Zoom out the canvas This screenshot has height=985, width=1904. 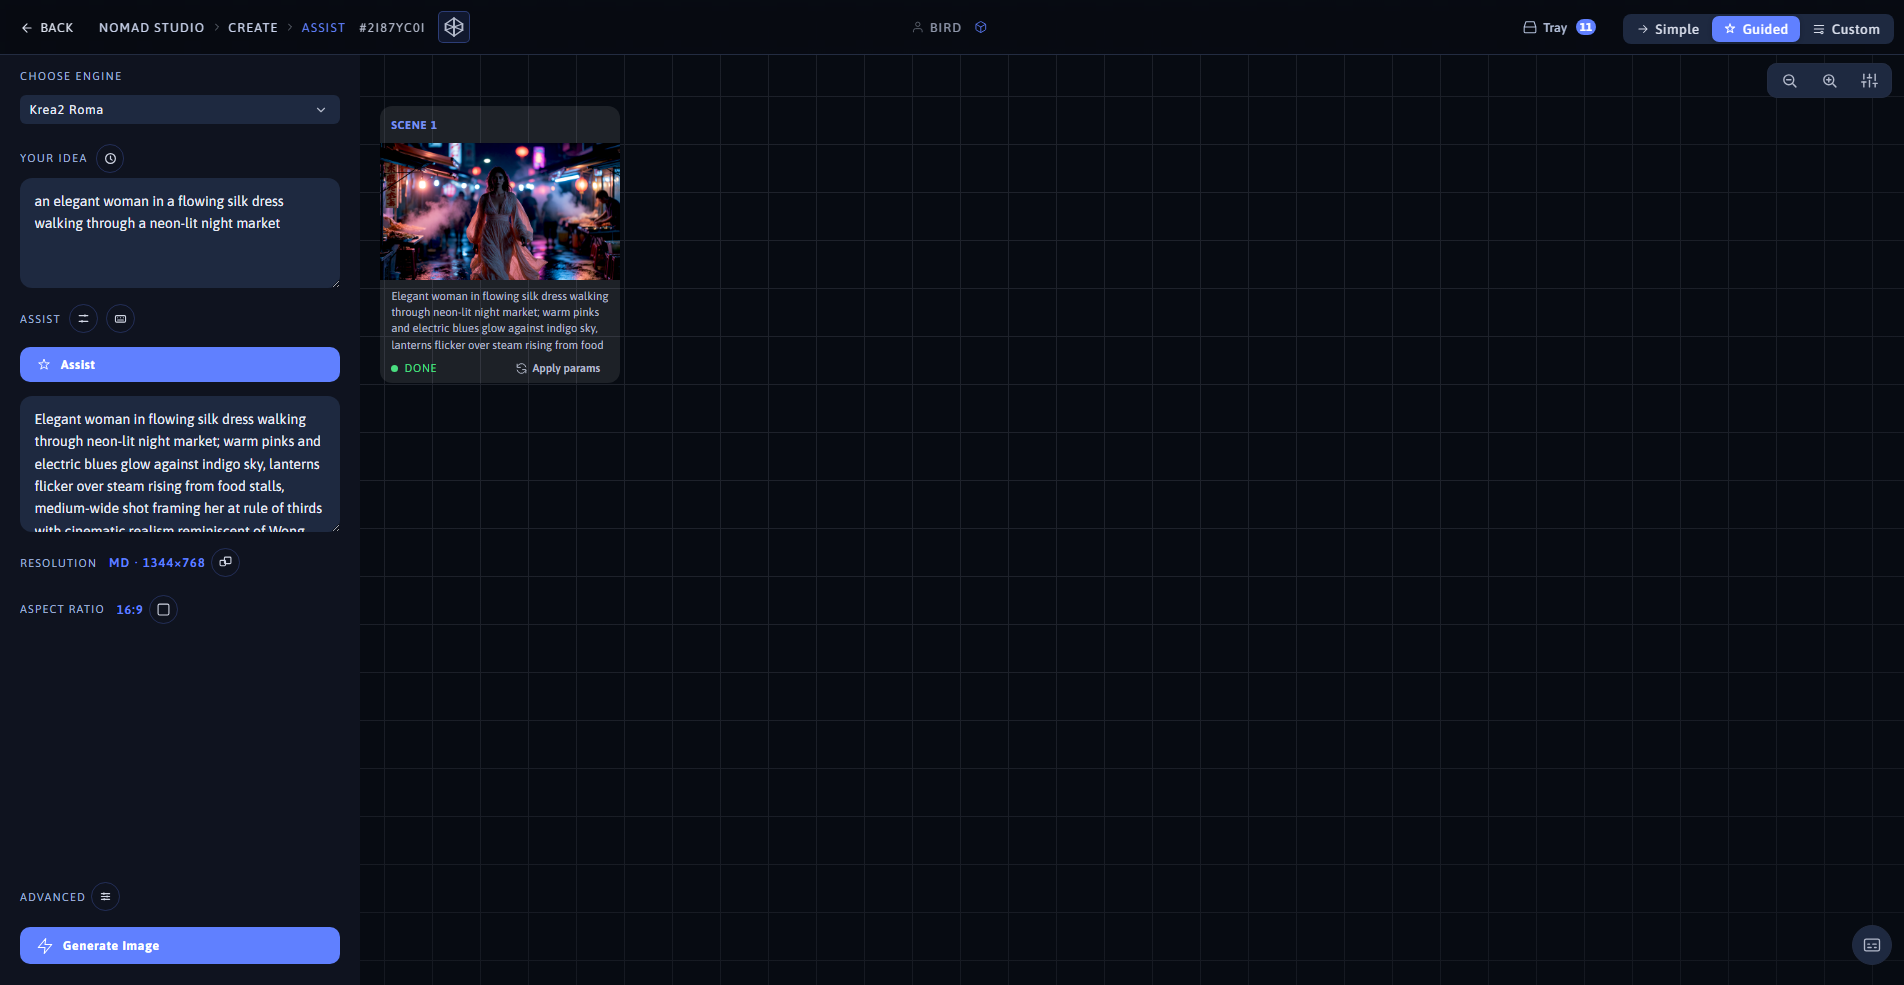click(x=1790, y=81)
